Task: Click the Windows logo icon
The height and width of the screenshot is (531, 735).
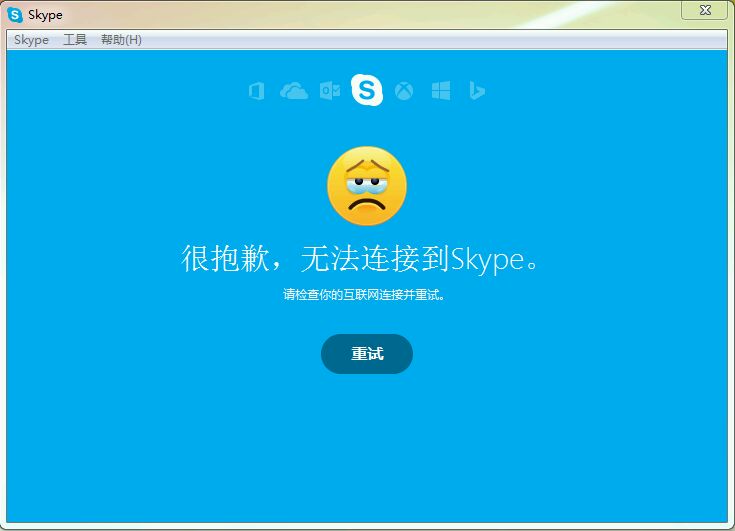Action: click(441, 90)
